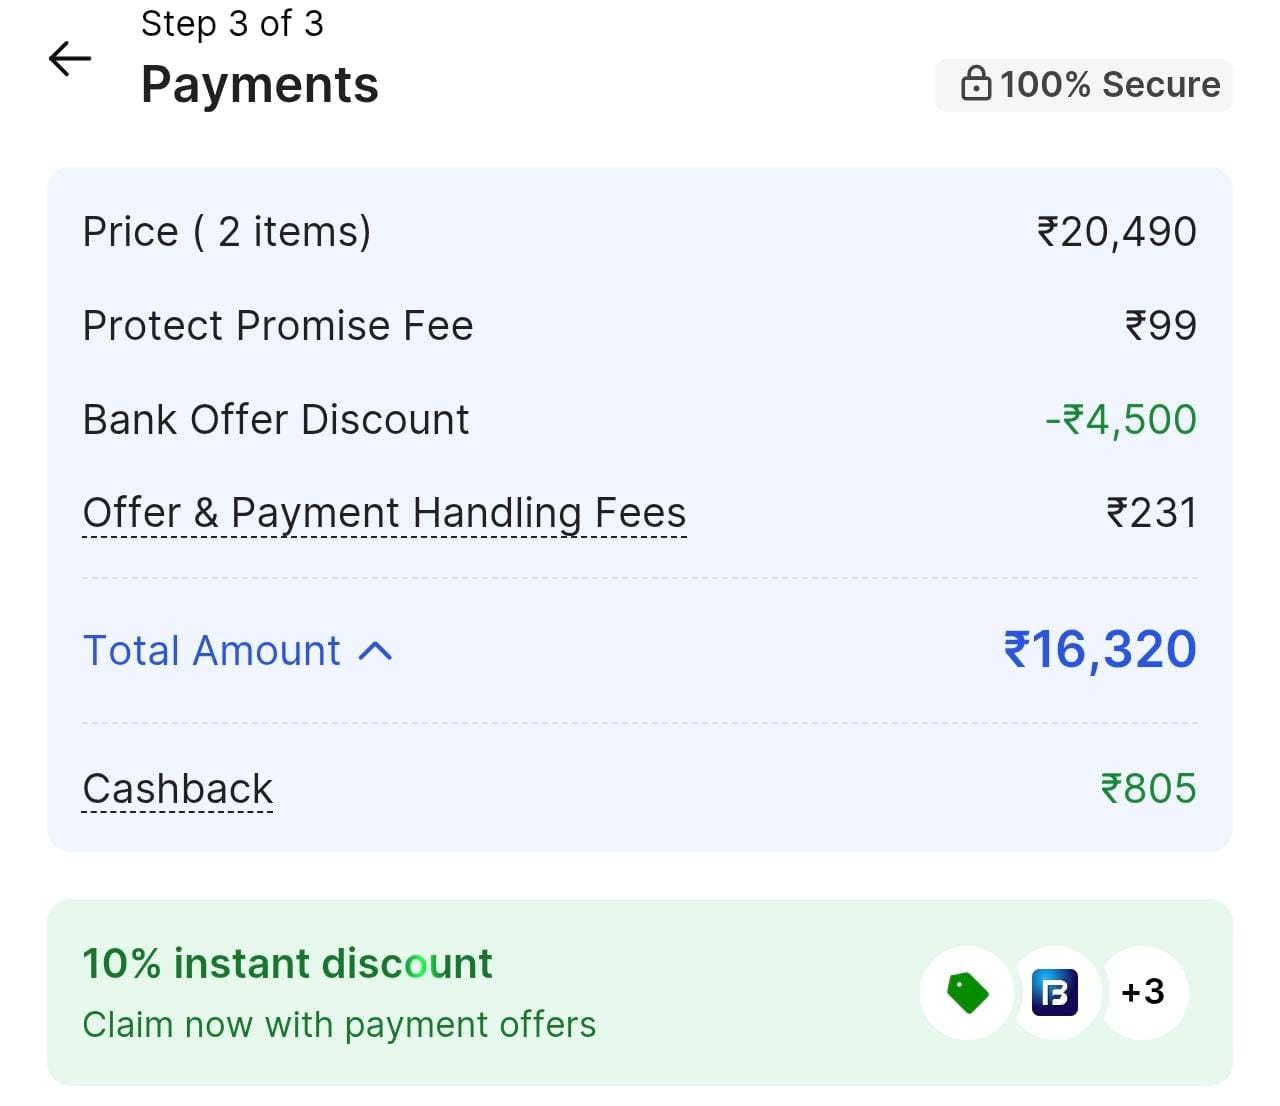The width and height of the screenshot is (1280, 1106).
Task: Click the 100% Secure text
Action: point(1110,85)
